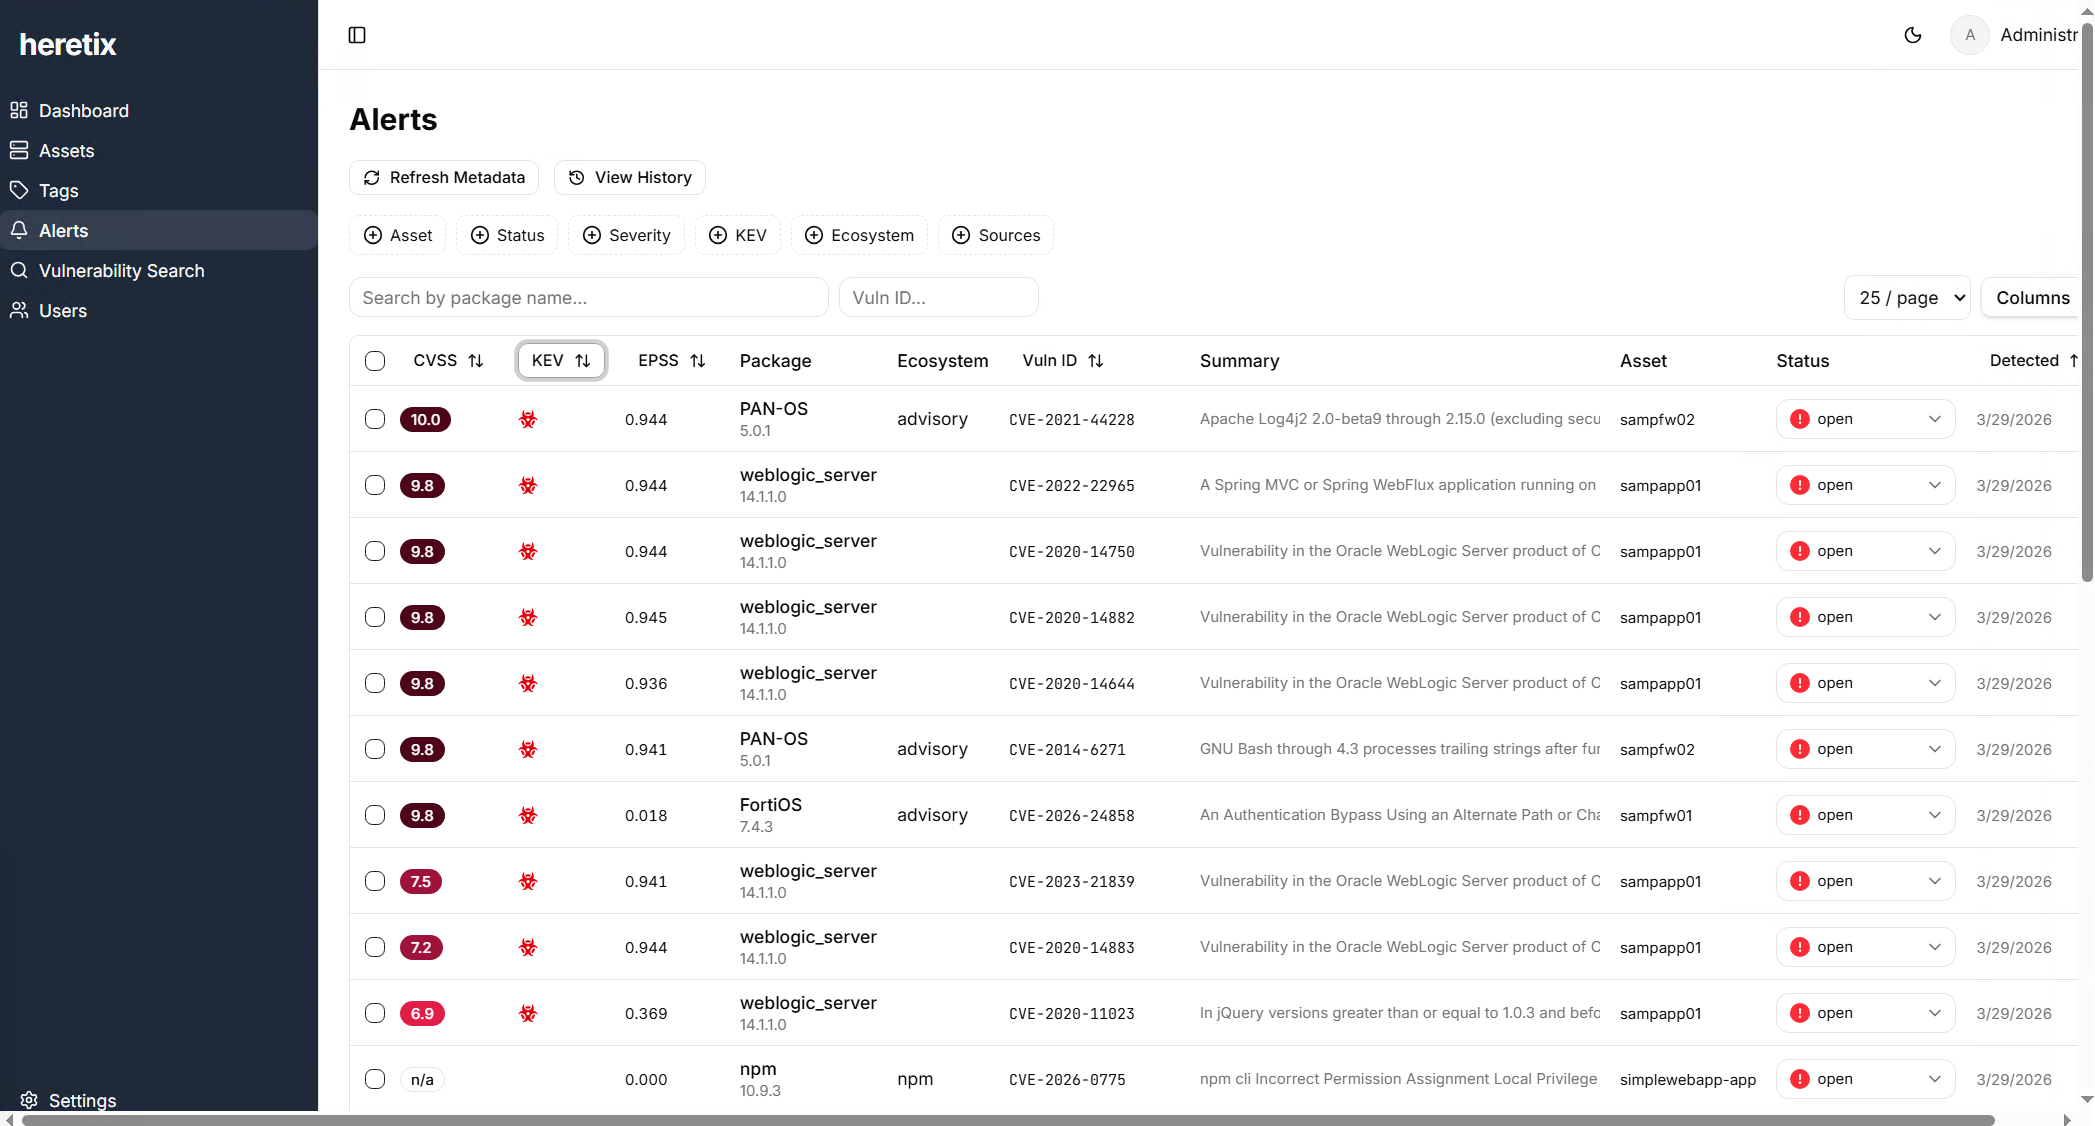Viewport: 2095px width, 1126px height.
Task: Open the status dropdown for CVE-2020-14750
Action: (1864, 551)
